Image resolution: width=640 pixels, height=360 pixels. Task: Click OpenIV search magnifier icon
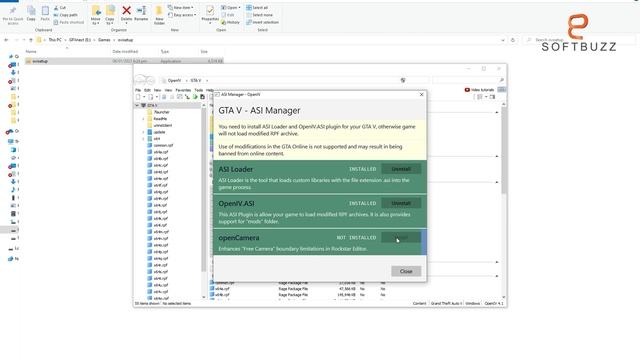coord(501,80)
